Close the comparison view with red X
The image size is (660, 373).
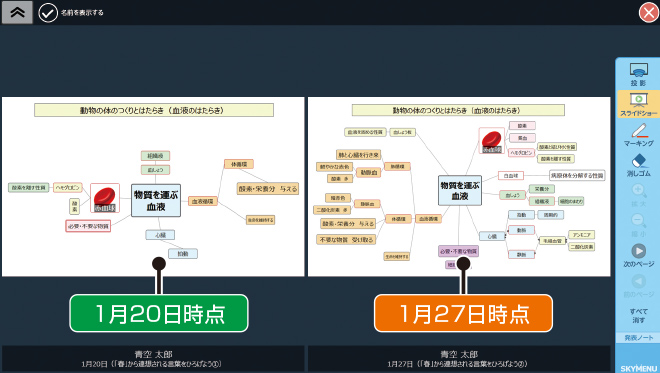click(x=649, y=12)
